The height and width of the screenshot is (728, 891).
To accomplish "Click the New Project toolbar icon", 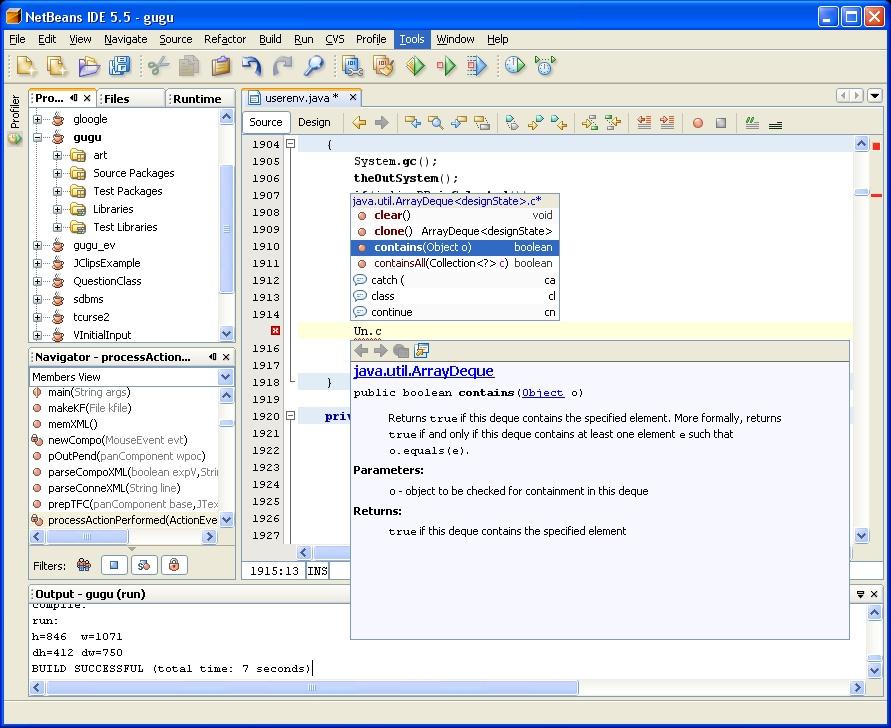I will tap(57, 66).
